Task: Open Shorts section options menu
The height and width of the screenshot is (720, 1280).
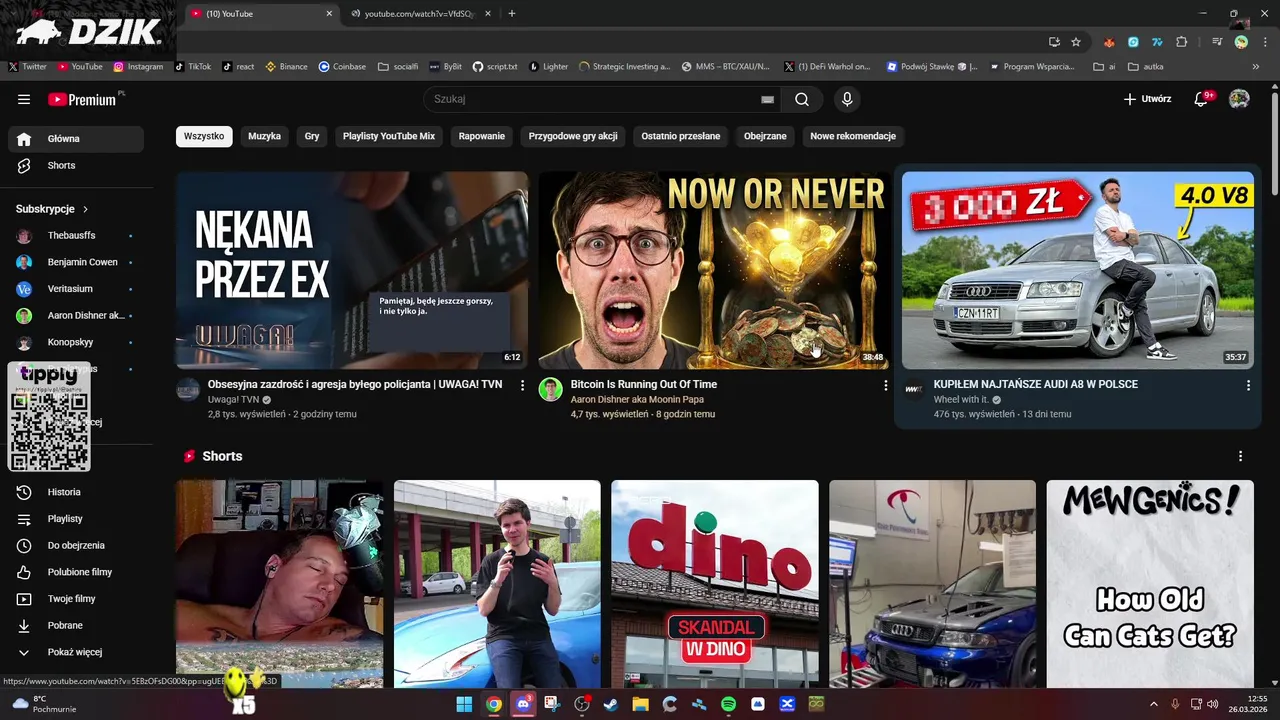Action: 1241,456
